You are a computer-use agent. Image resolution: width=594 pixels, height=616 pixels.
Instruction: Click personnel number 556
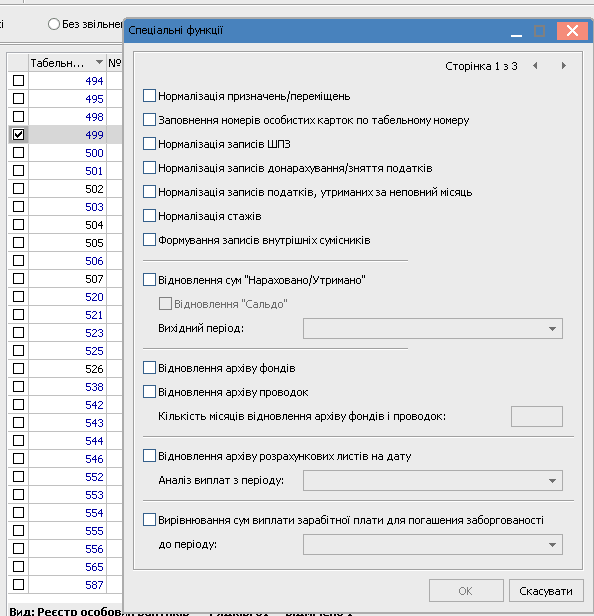[94, 549]
